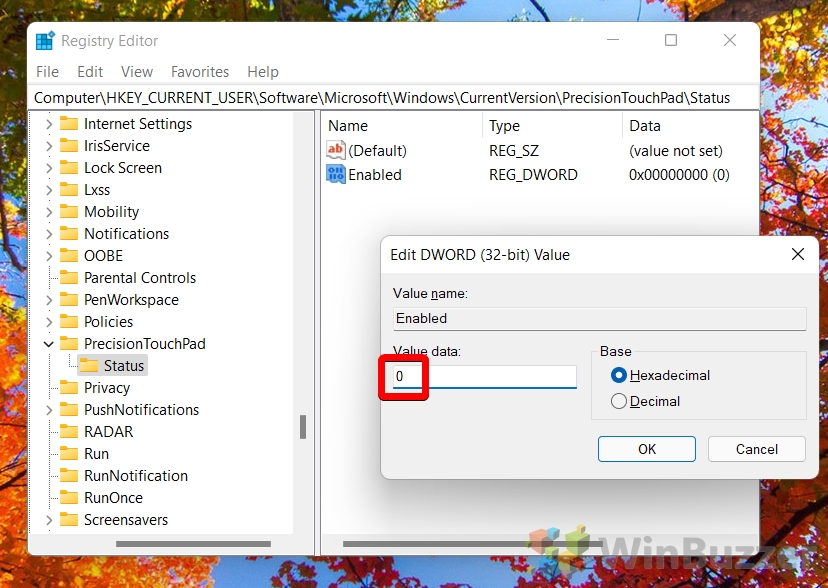Click the Enabled DWORD value icon
828x588 pixels.
tap(336, 174)
